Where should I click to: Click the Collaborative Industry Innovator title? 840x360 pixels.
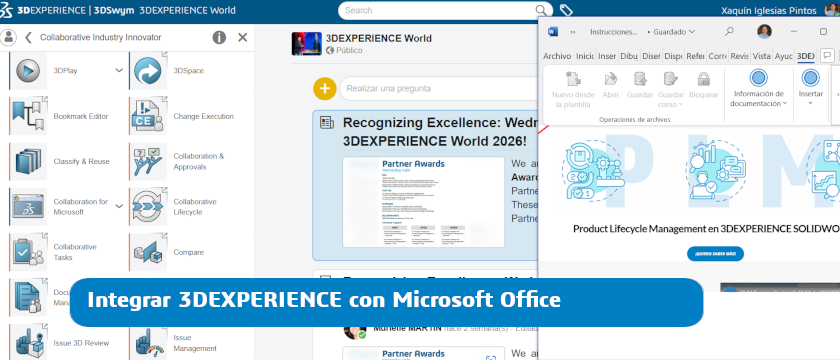point(101,38)
